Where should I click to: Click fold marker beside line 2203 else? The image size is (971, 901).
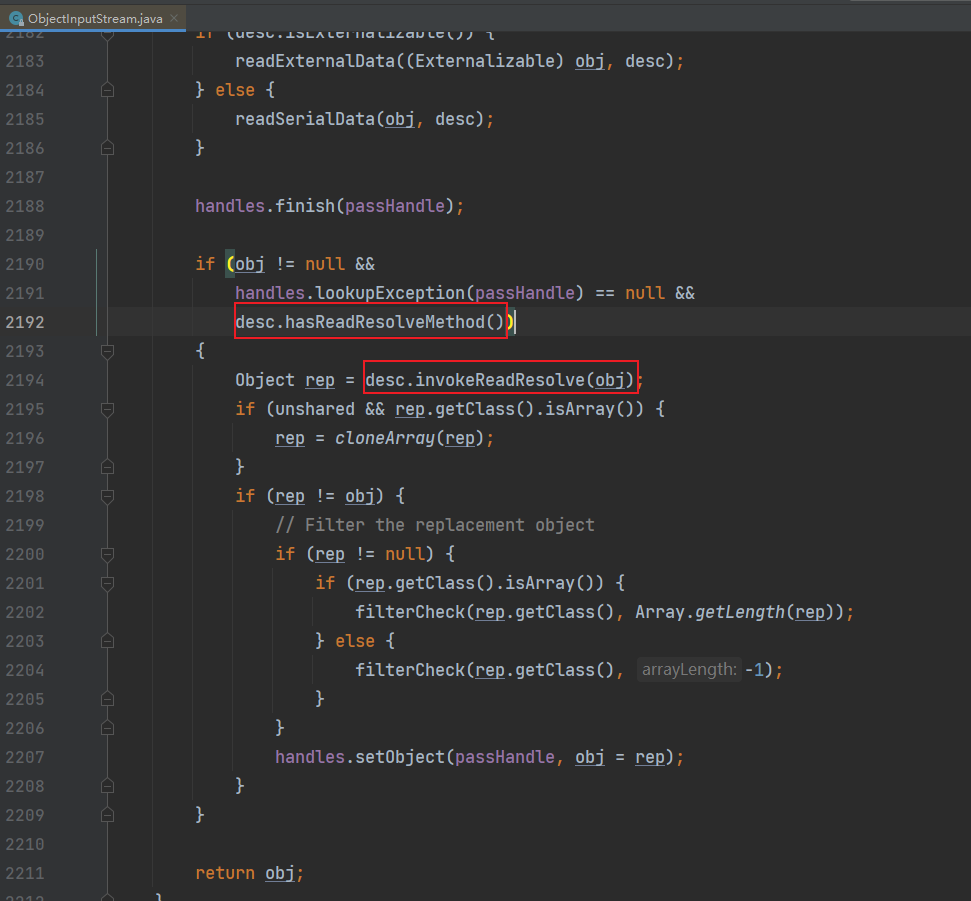(x=107, y=641)
